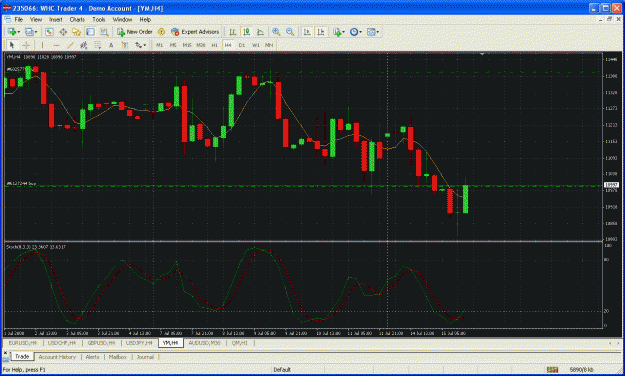Screen dimensions: 625x376
Task: Expand the Profiles dropdown arrow
Action: pyautogui.click(x=36, y=32)
